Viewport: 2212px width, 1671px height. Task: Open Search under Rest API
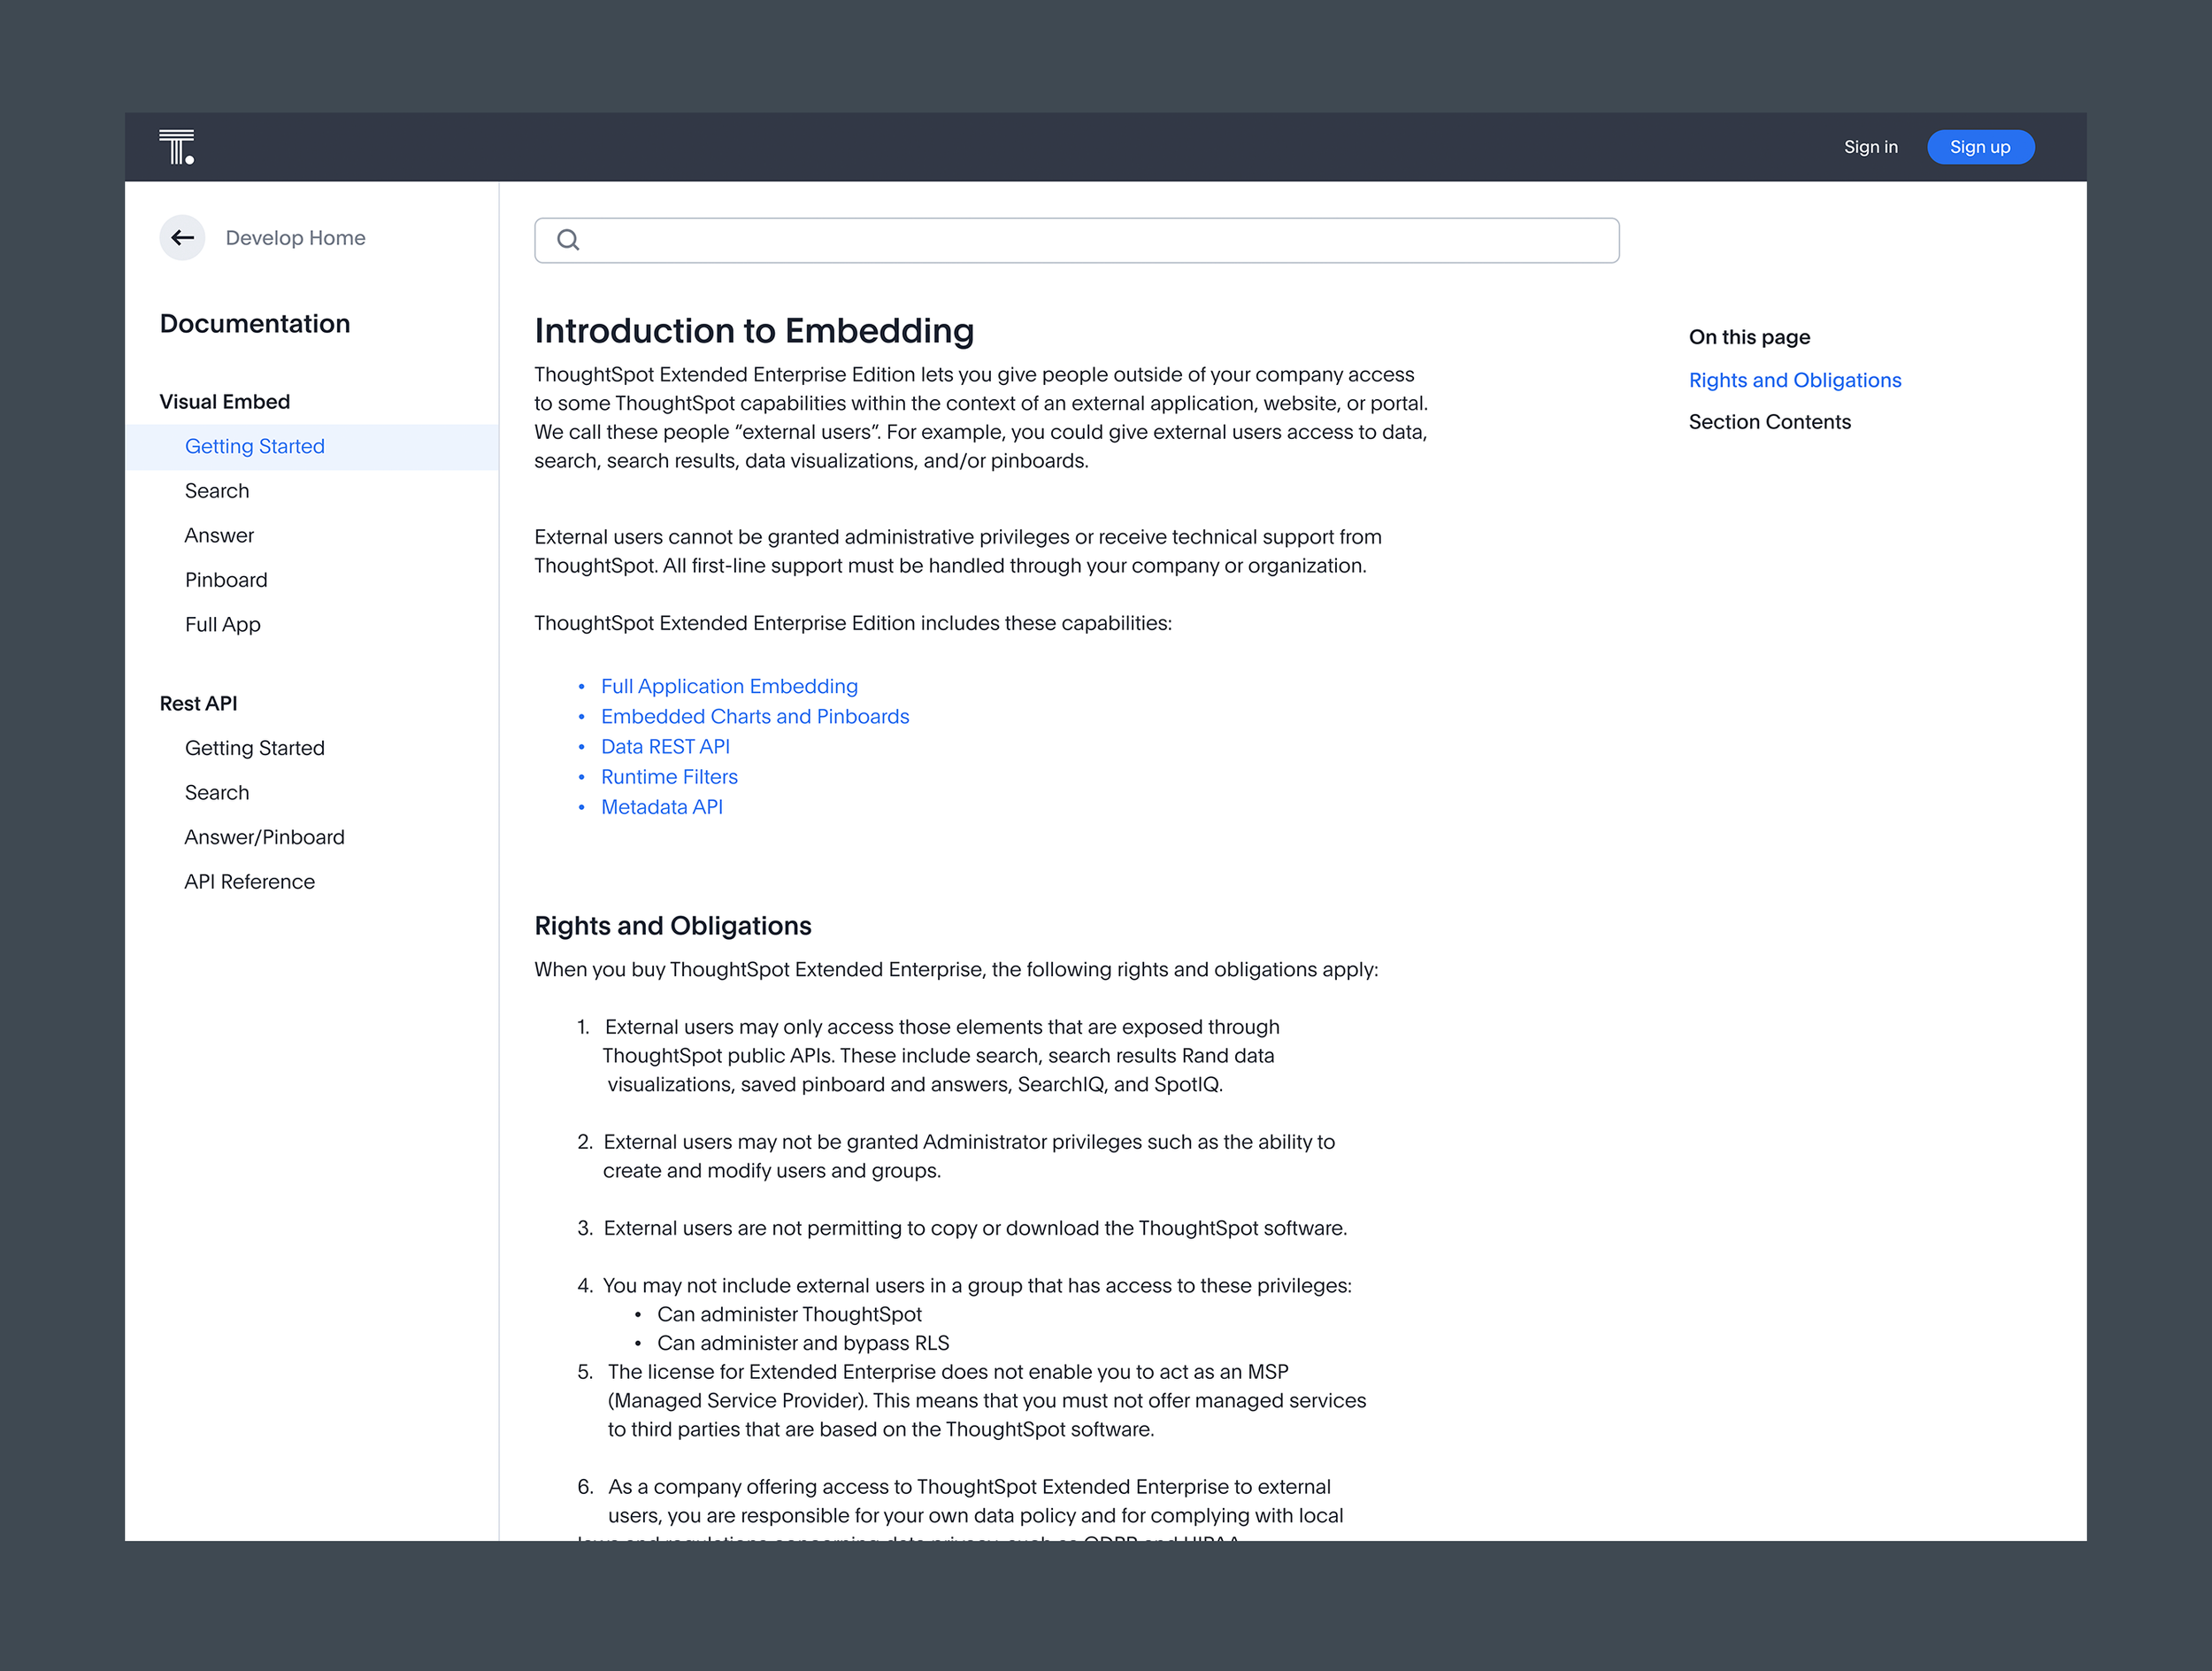click(217, 793)
